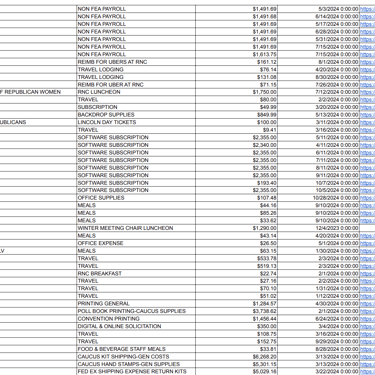
Task: Select the OFFICE EXPENSE cell
Action: click(x=136, y=243)
